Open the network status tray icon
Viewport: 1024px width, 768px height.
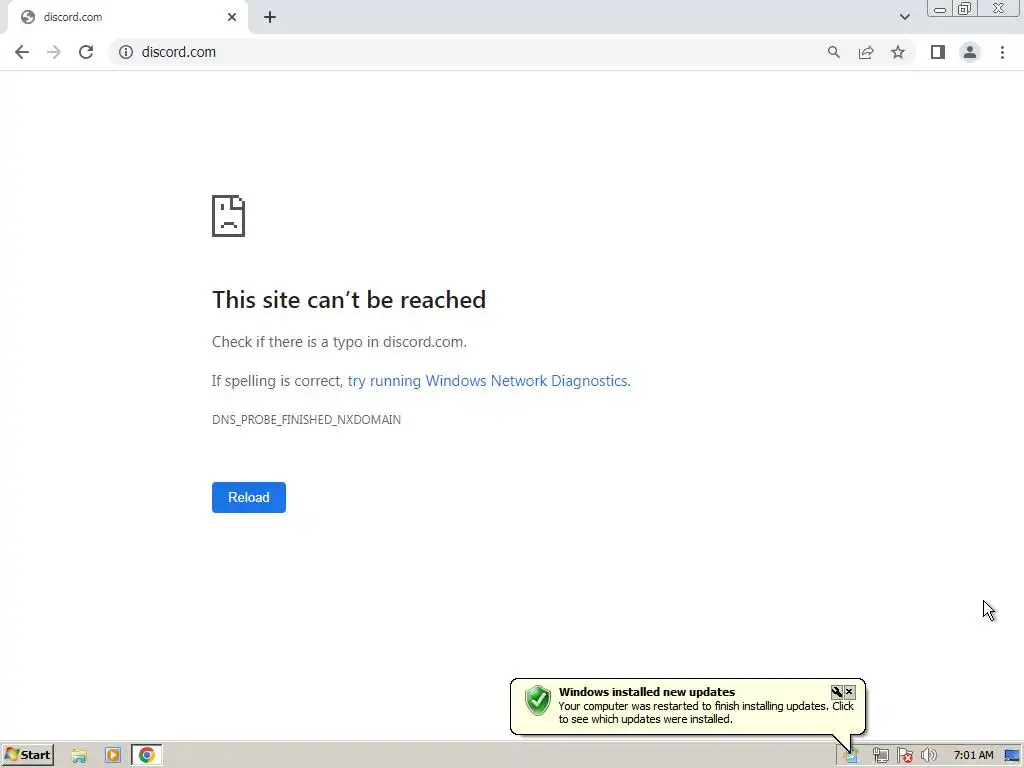[x=880, y=756]
